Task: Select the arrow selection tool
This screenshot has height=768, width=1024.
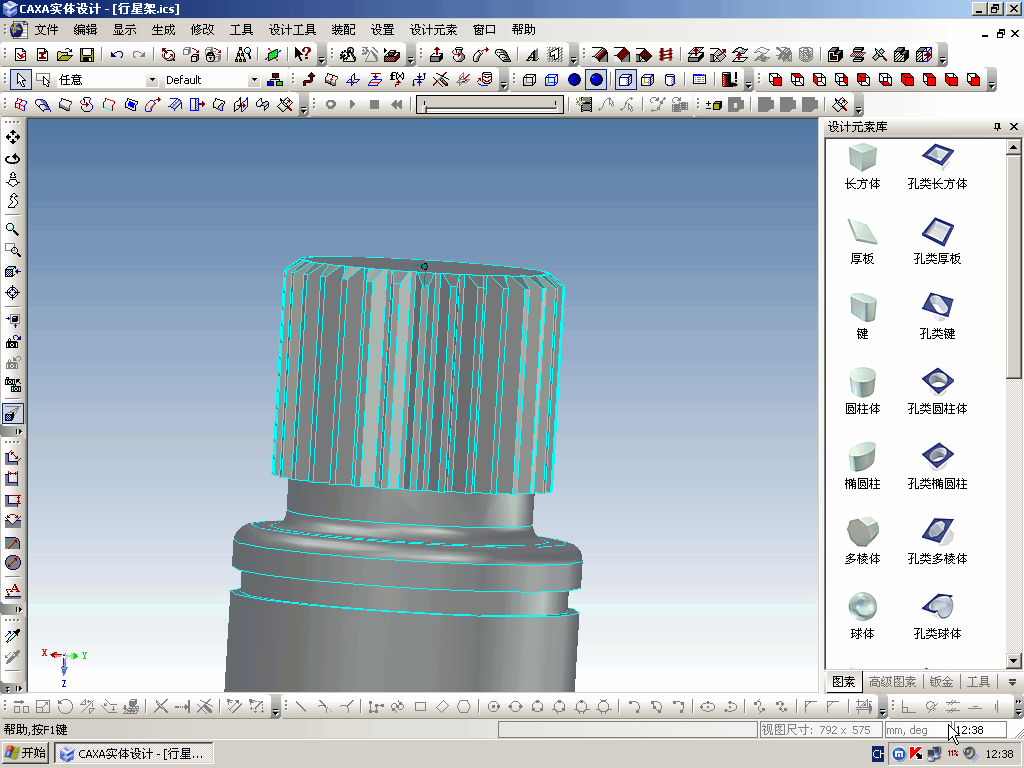Action: coord(21,80)
